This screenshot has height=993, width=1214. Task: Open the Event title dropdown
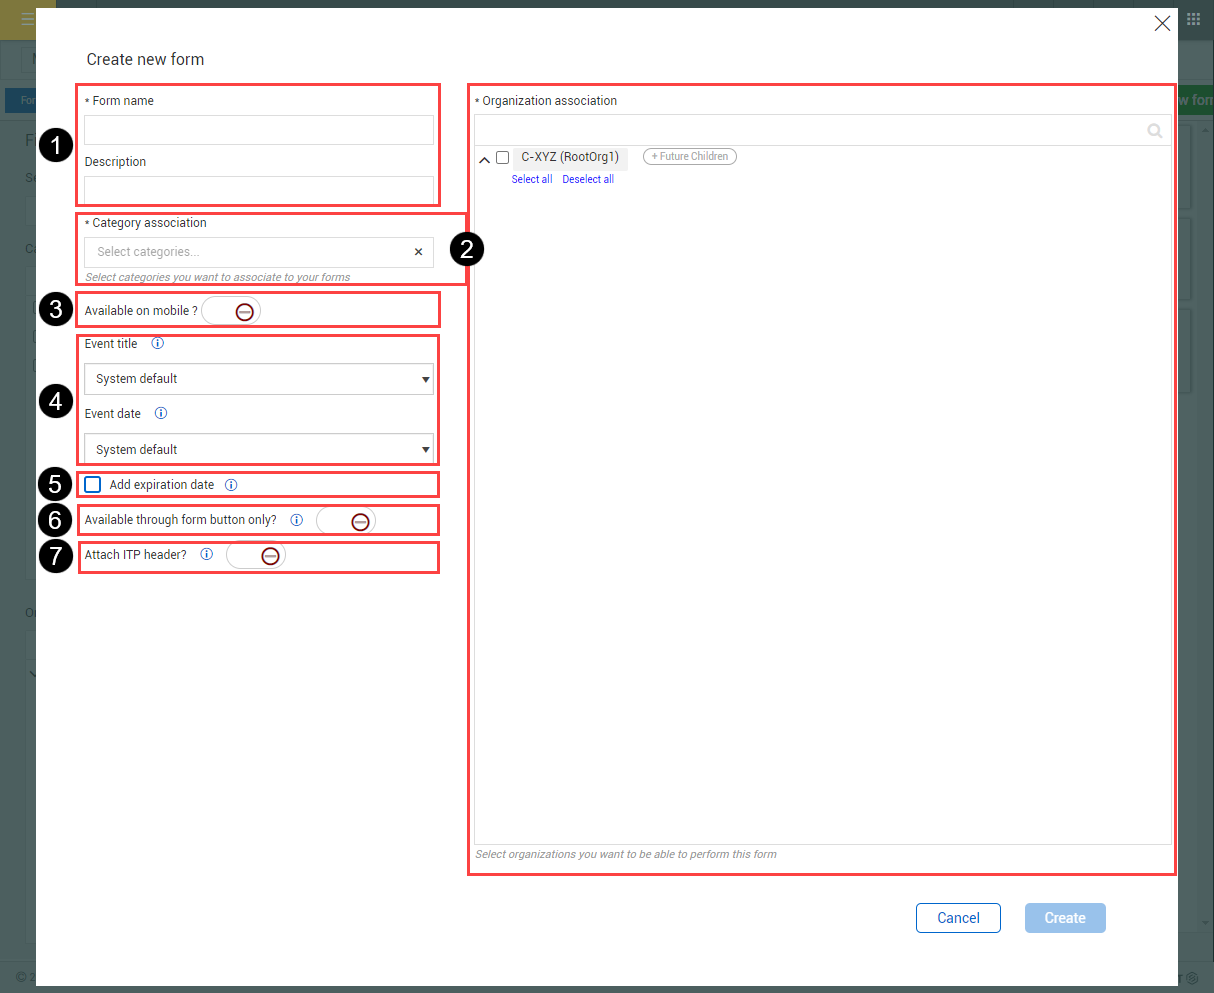click(259, 379)
